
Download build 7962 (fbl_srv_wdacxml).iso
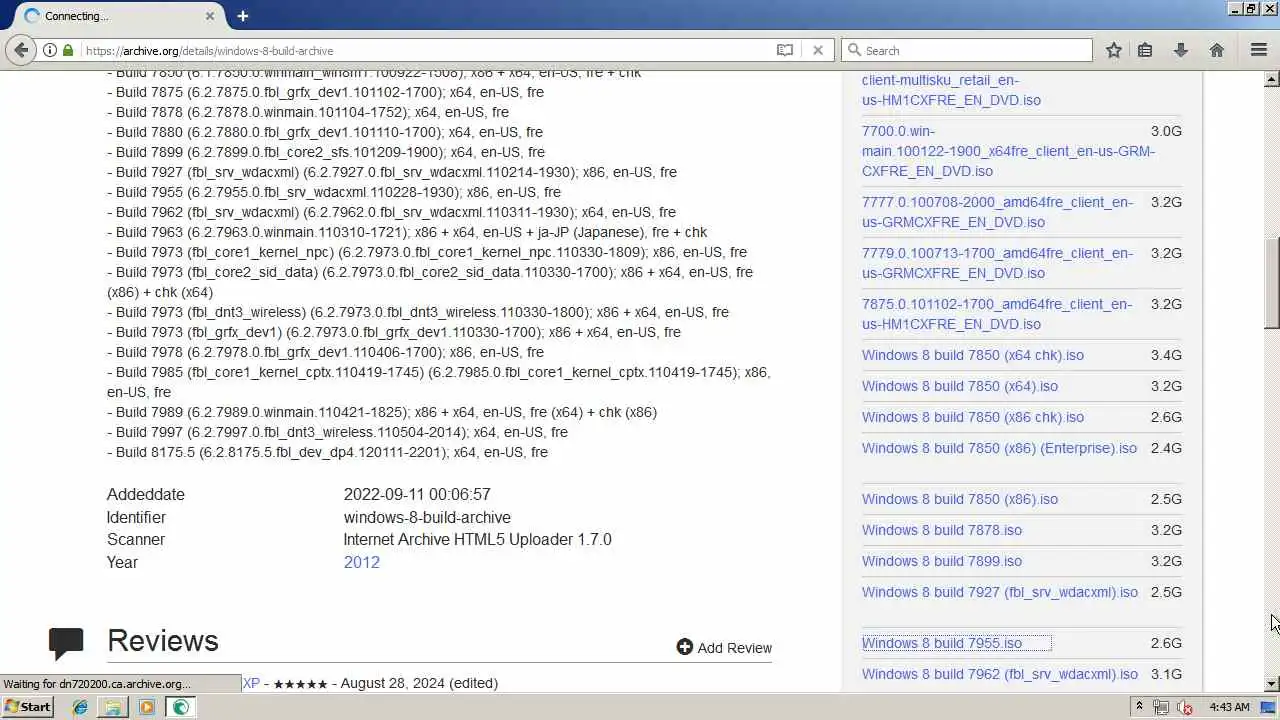tap(1000, 674)
